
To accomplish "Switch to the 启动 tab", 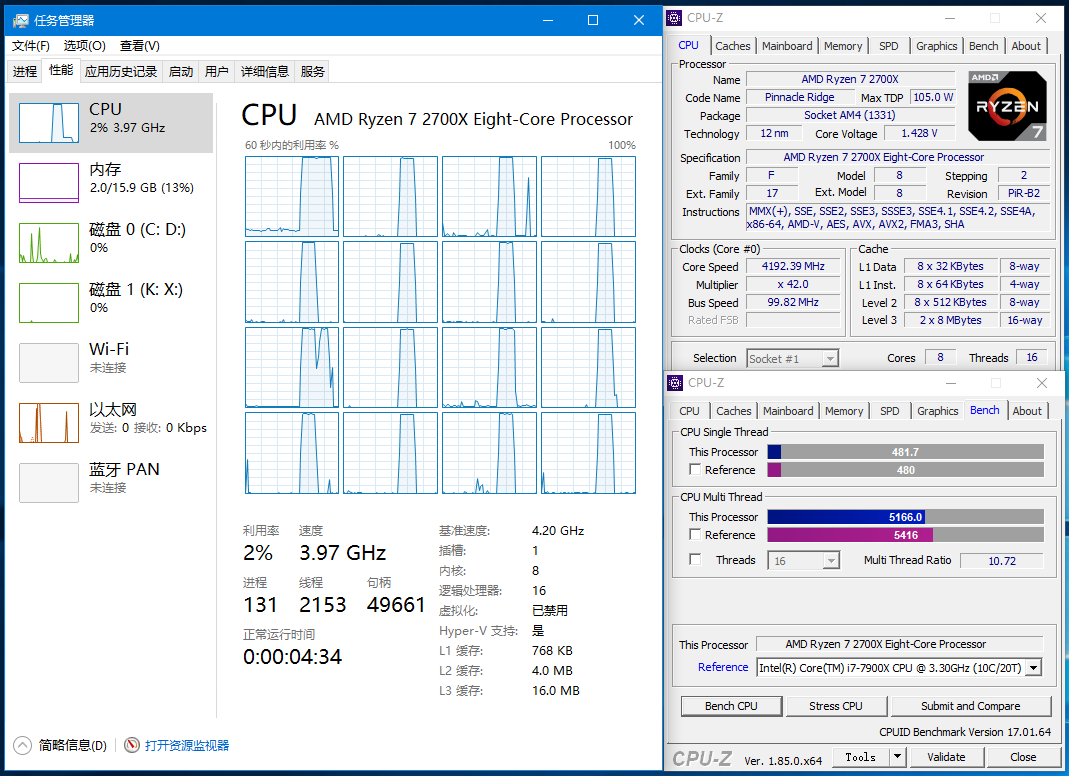I will [x=181, y=71].
